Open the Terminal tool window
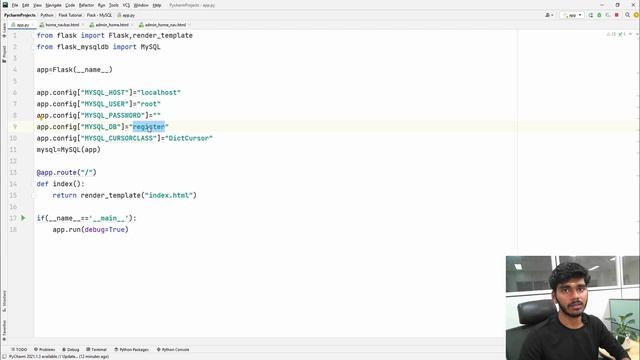Screen dimensions: 640x360 point(96,349)
